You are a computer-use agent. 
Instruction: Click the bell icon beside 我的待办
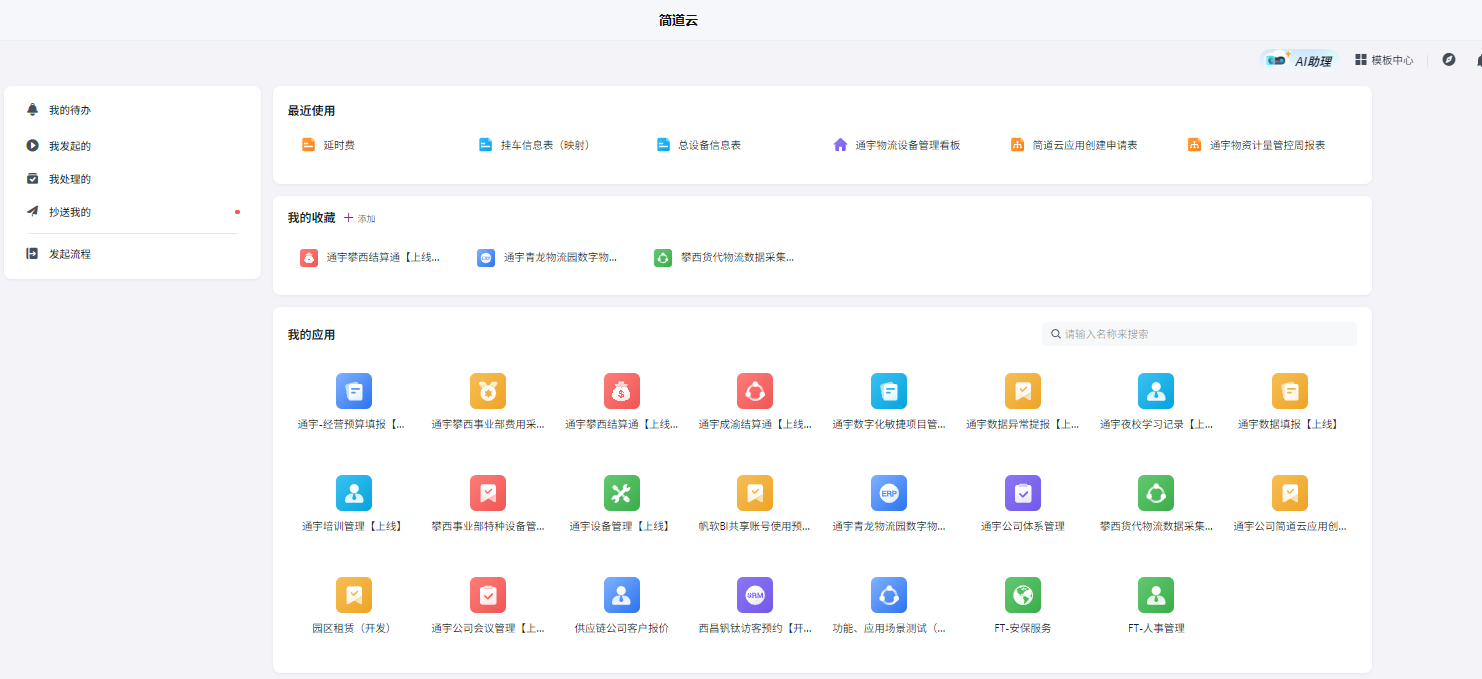pos(32,110)
